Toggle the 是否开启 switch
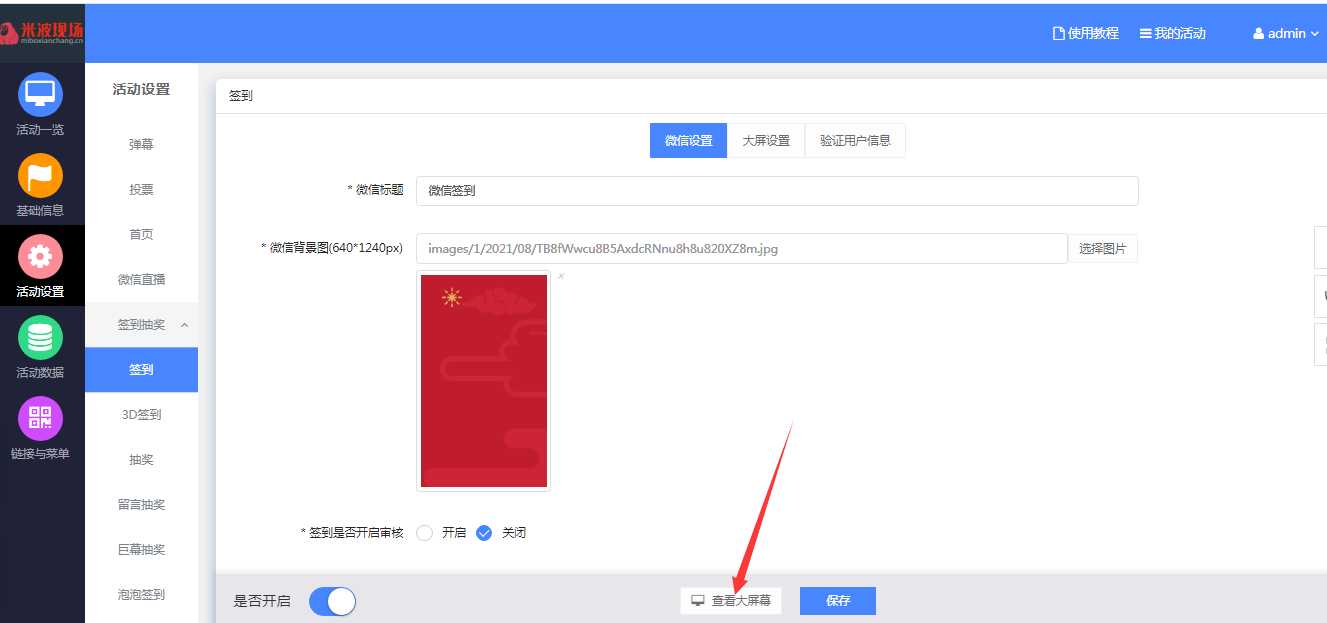The height and width of the screenshot is (623, 1327). coord(332,601)
